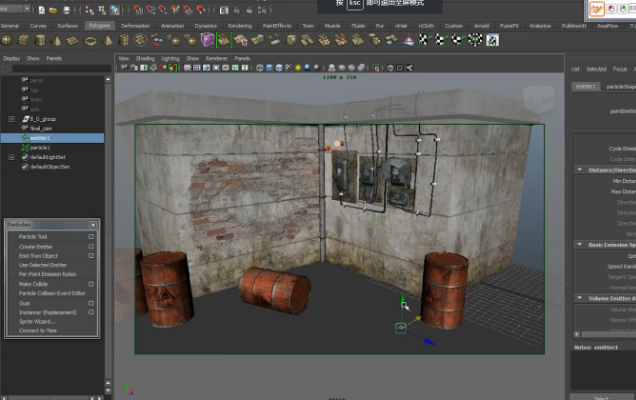Click the highlighted green shelf icon
This screenshot has width=636, height=400.
(224, 40)
